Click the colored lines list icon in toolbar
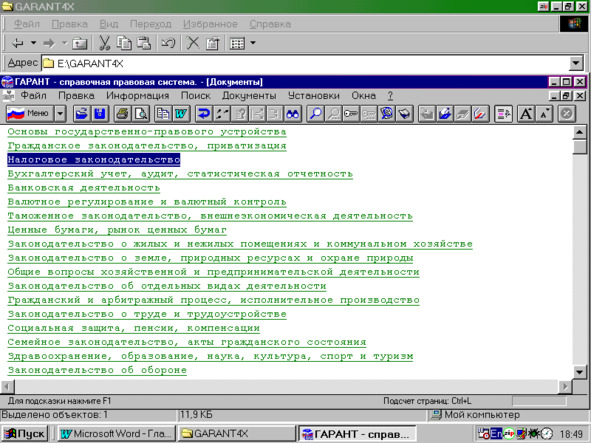Image resolution: width=591 pixels, height=443 pixels. [x=503, y=113]
